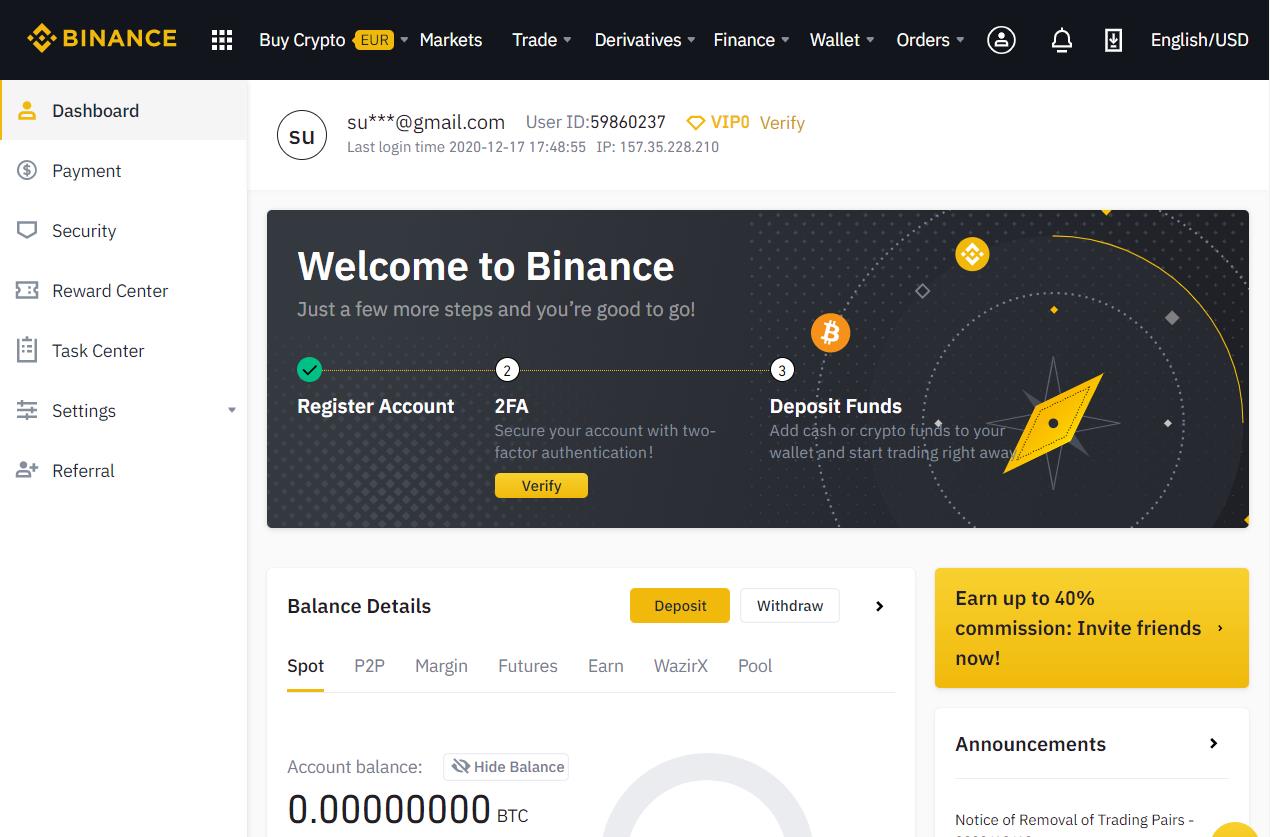Select the Dashboard sidebar item
This screenshot has height=837, width=1270.
123,110
